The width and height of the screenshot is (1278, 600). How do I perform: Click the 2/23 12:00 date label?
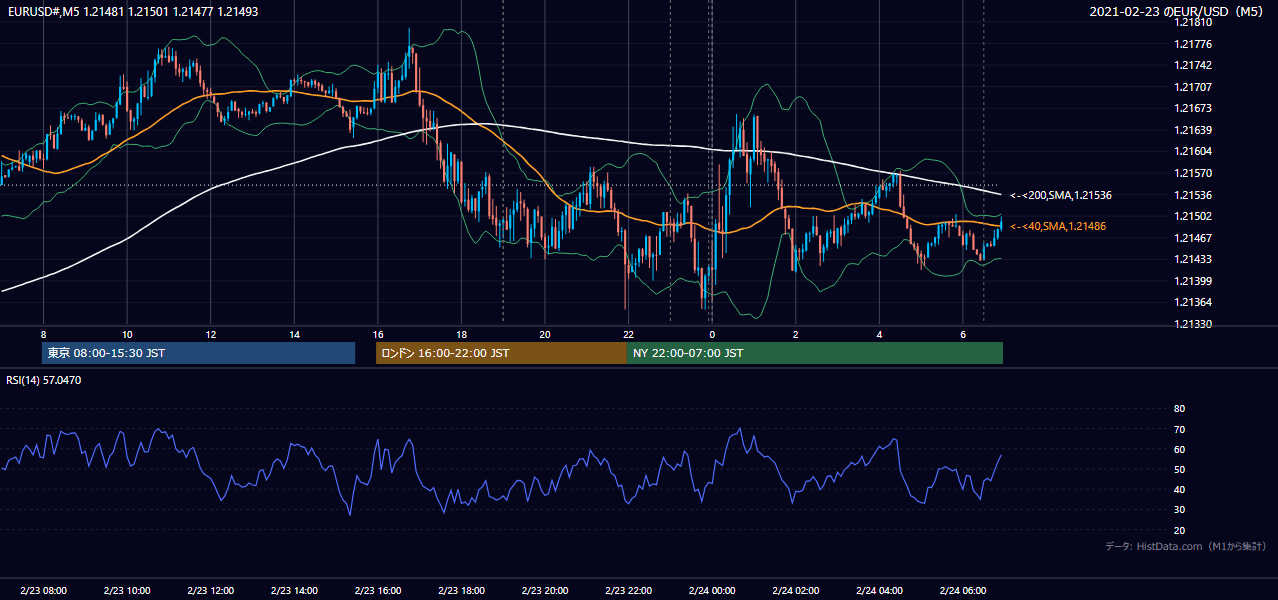pyautogui.click(x=210, y=591)
